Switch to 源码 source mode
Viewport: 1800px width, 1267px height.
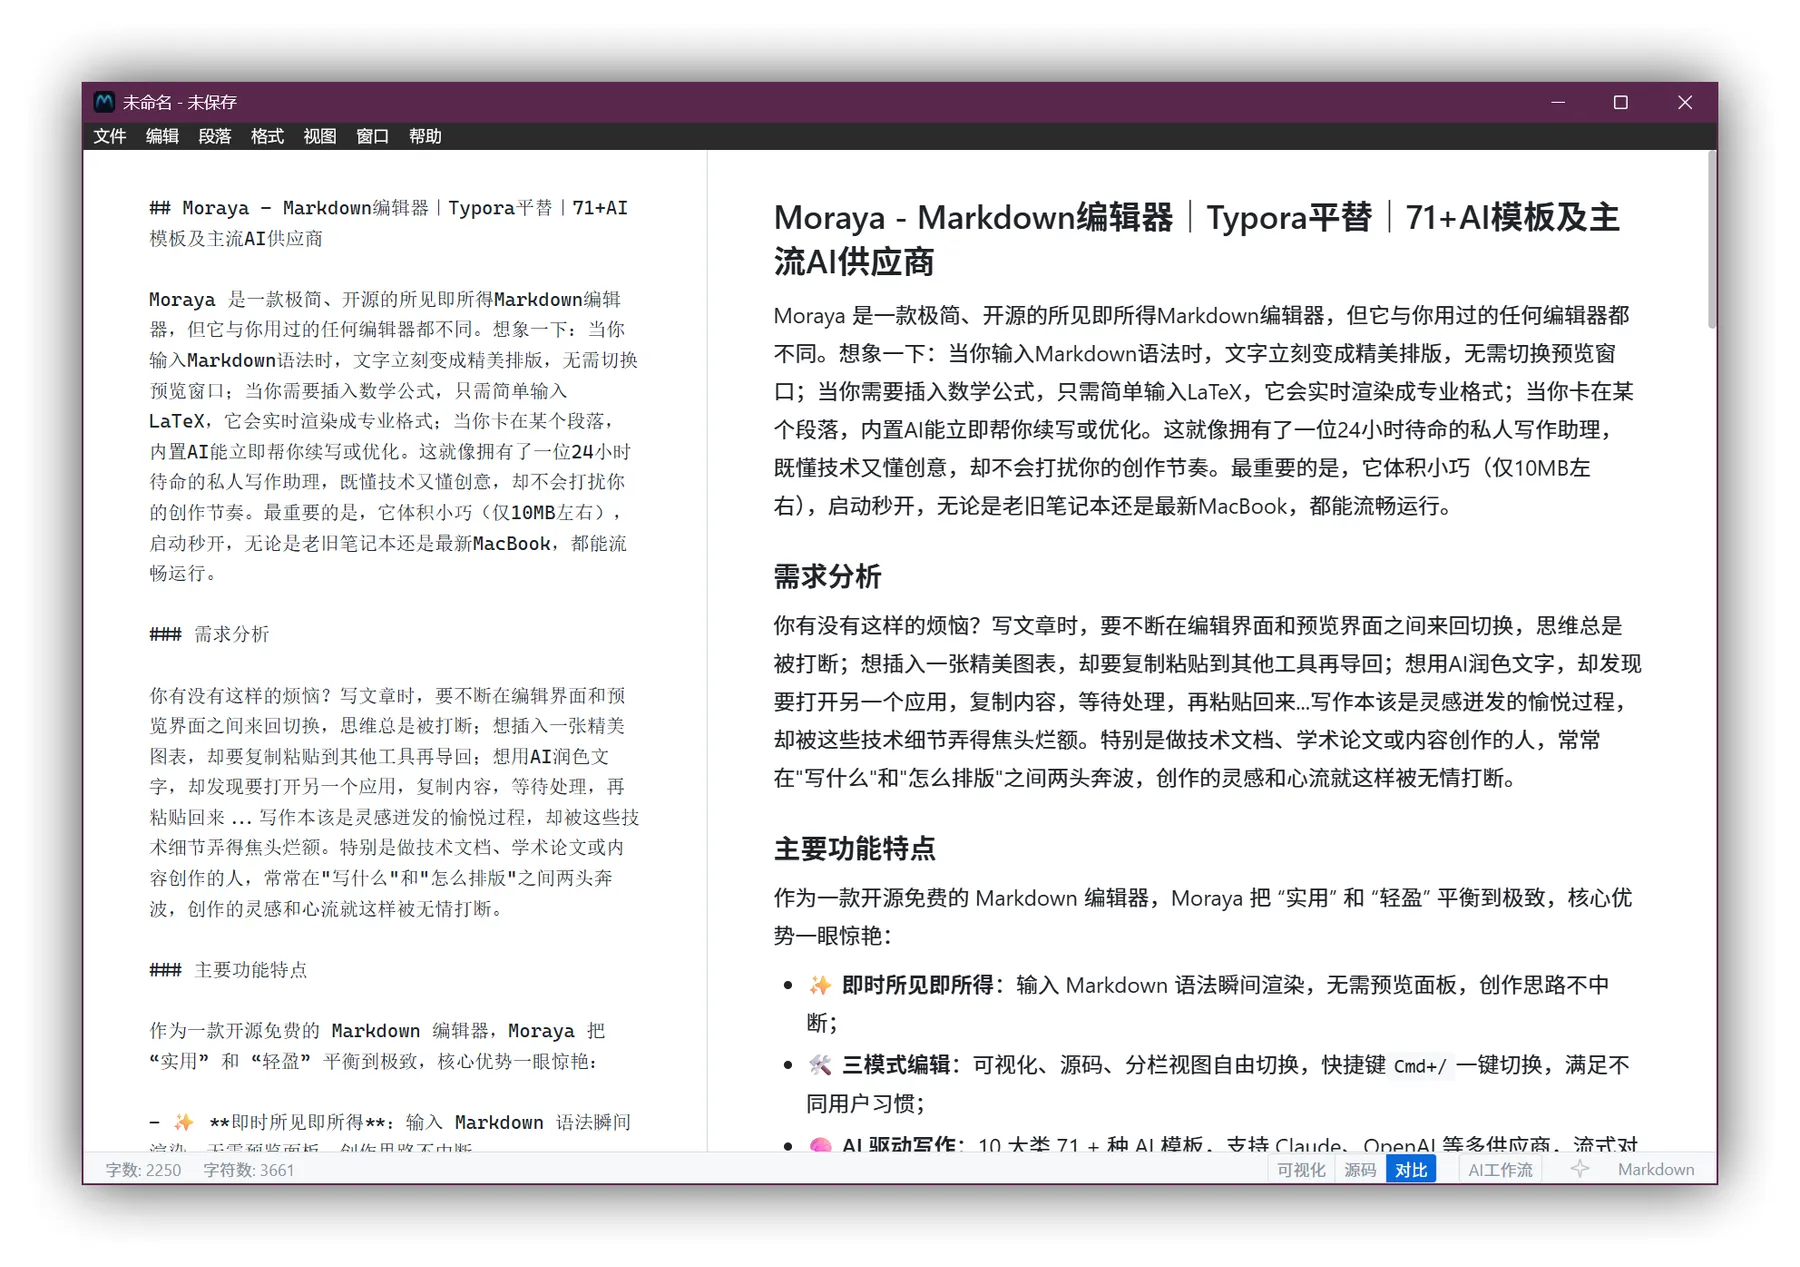coord(1359,1169)
